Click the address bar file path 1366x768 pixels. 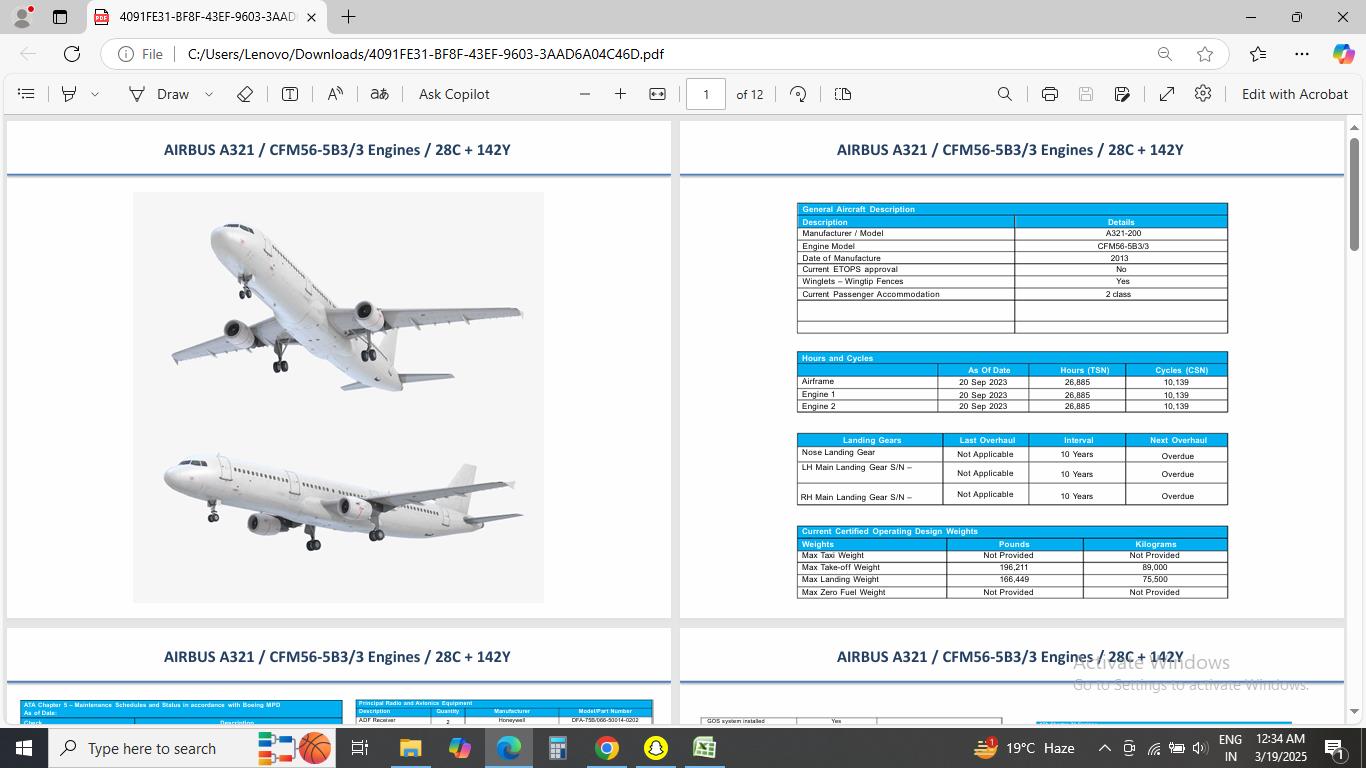click(425, 54)
